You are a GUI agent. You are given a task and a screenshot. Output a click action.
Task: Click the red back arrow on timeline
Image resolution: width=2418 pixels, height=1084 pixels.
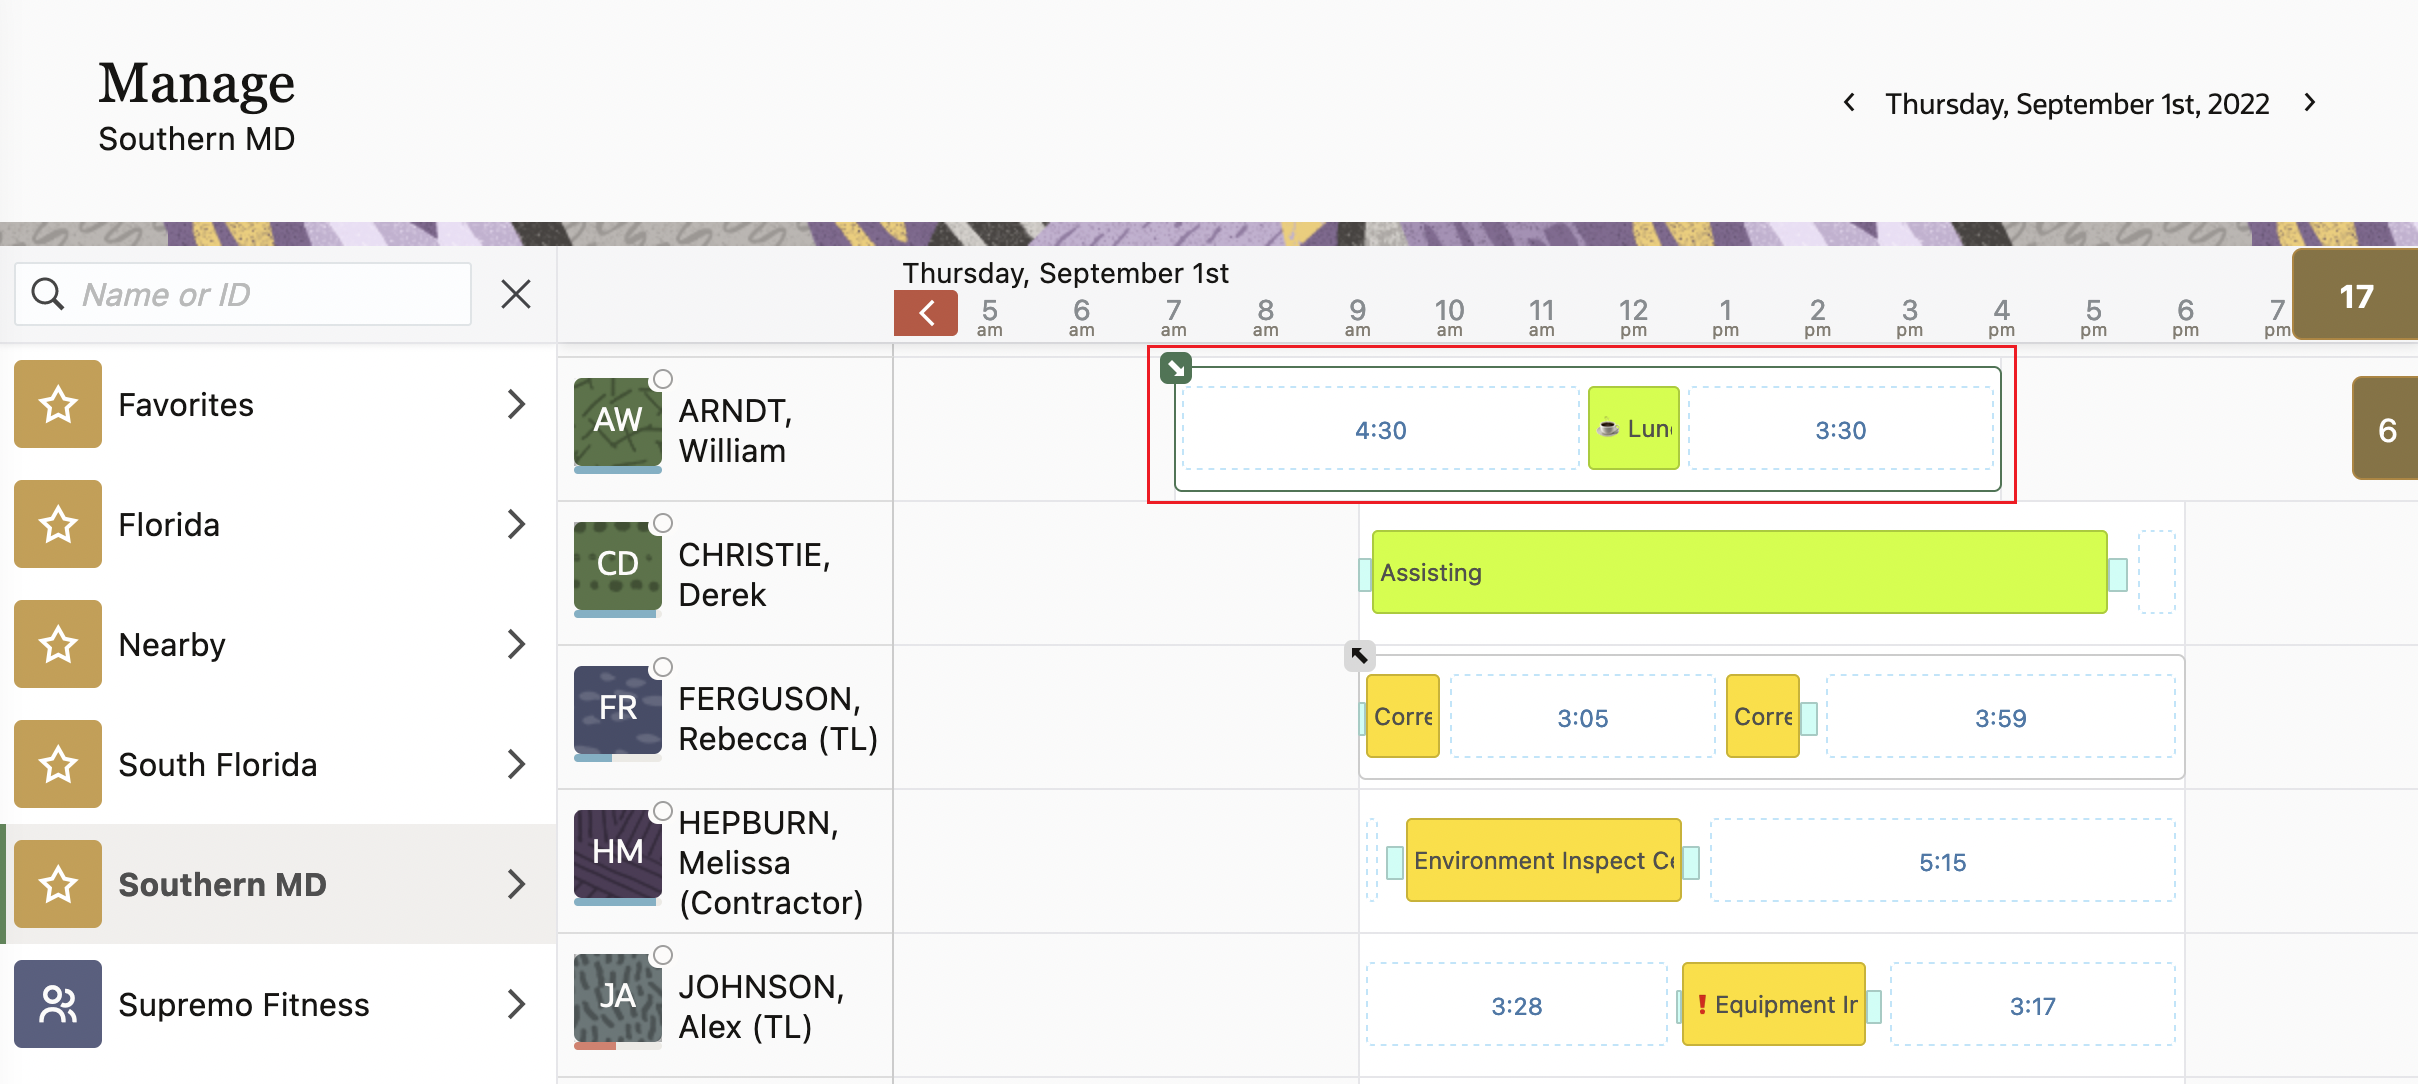pyautogui.click(x=926, y=313)
